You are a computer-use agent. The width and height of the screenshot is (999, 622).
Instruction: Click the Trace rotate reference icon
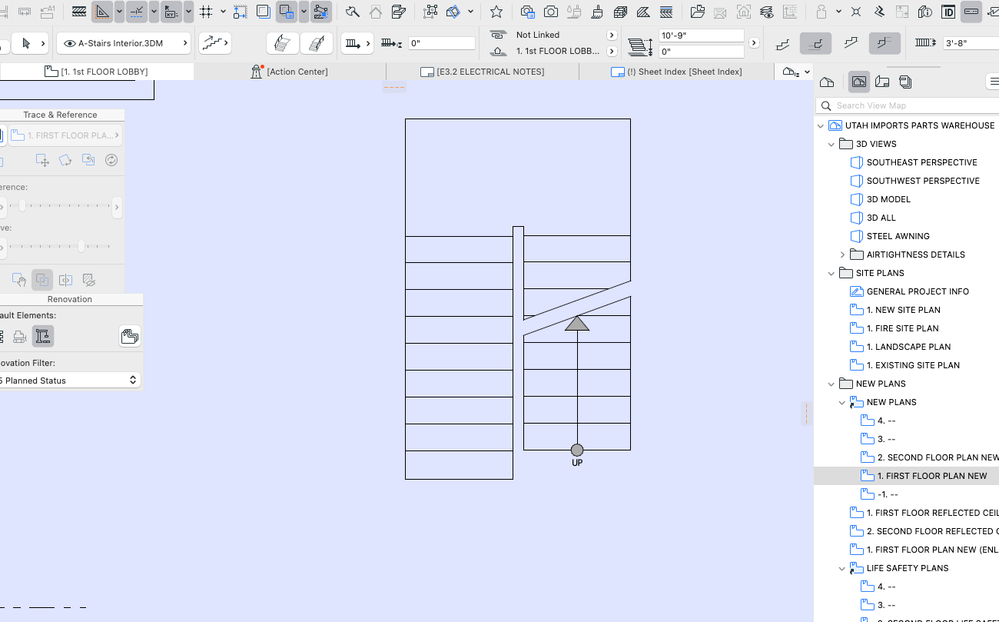(x=65, y=160)
